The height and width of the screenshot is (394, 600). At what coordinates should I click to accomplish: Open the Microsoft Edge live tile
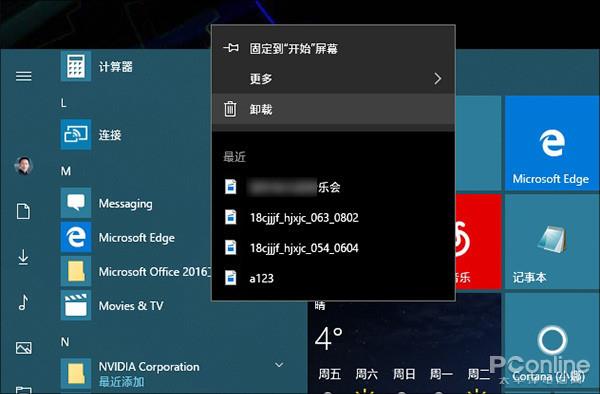553,143
